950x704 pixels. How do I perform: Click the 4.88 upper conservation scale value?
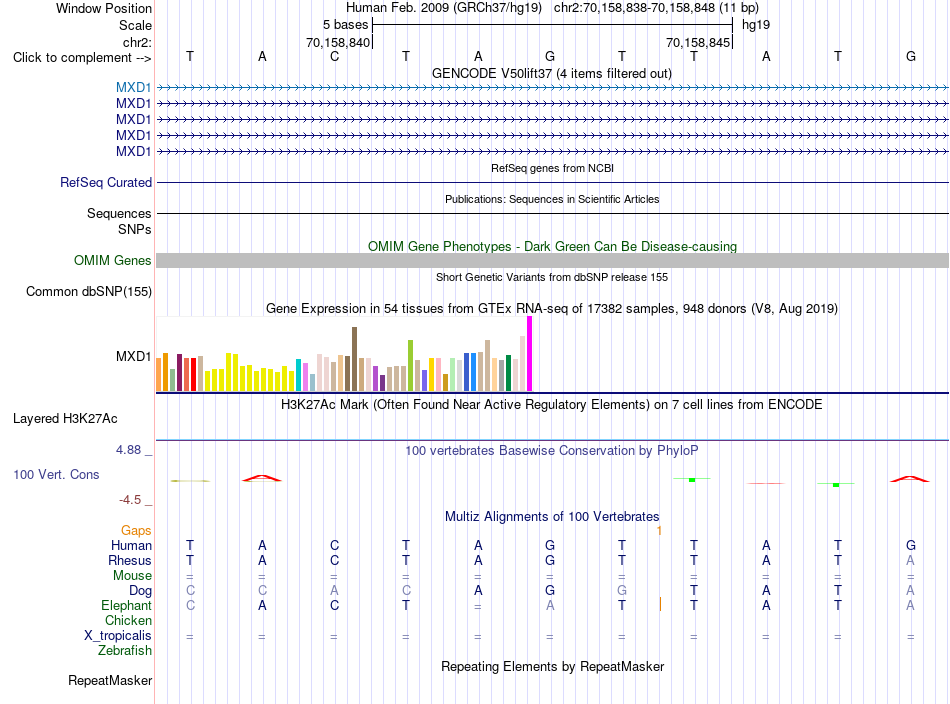point(128,450)
